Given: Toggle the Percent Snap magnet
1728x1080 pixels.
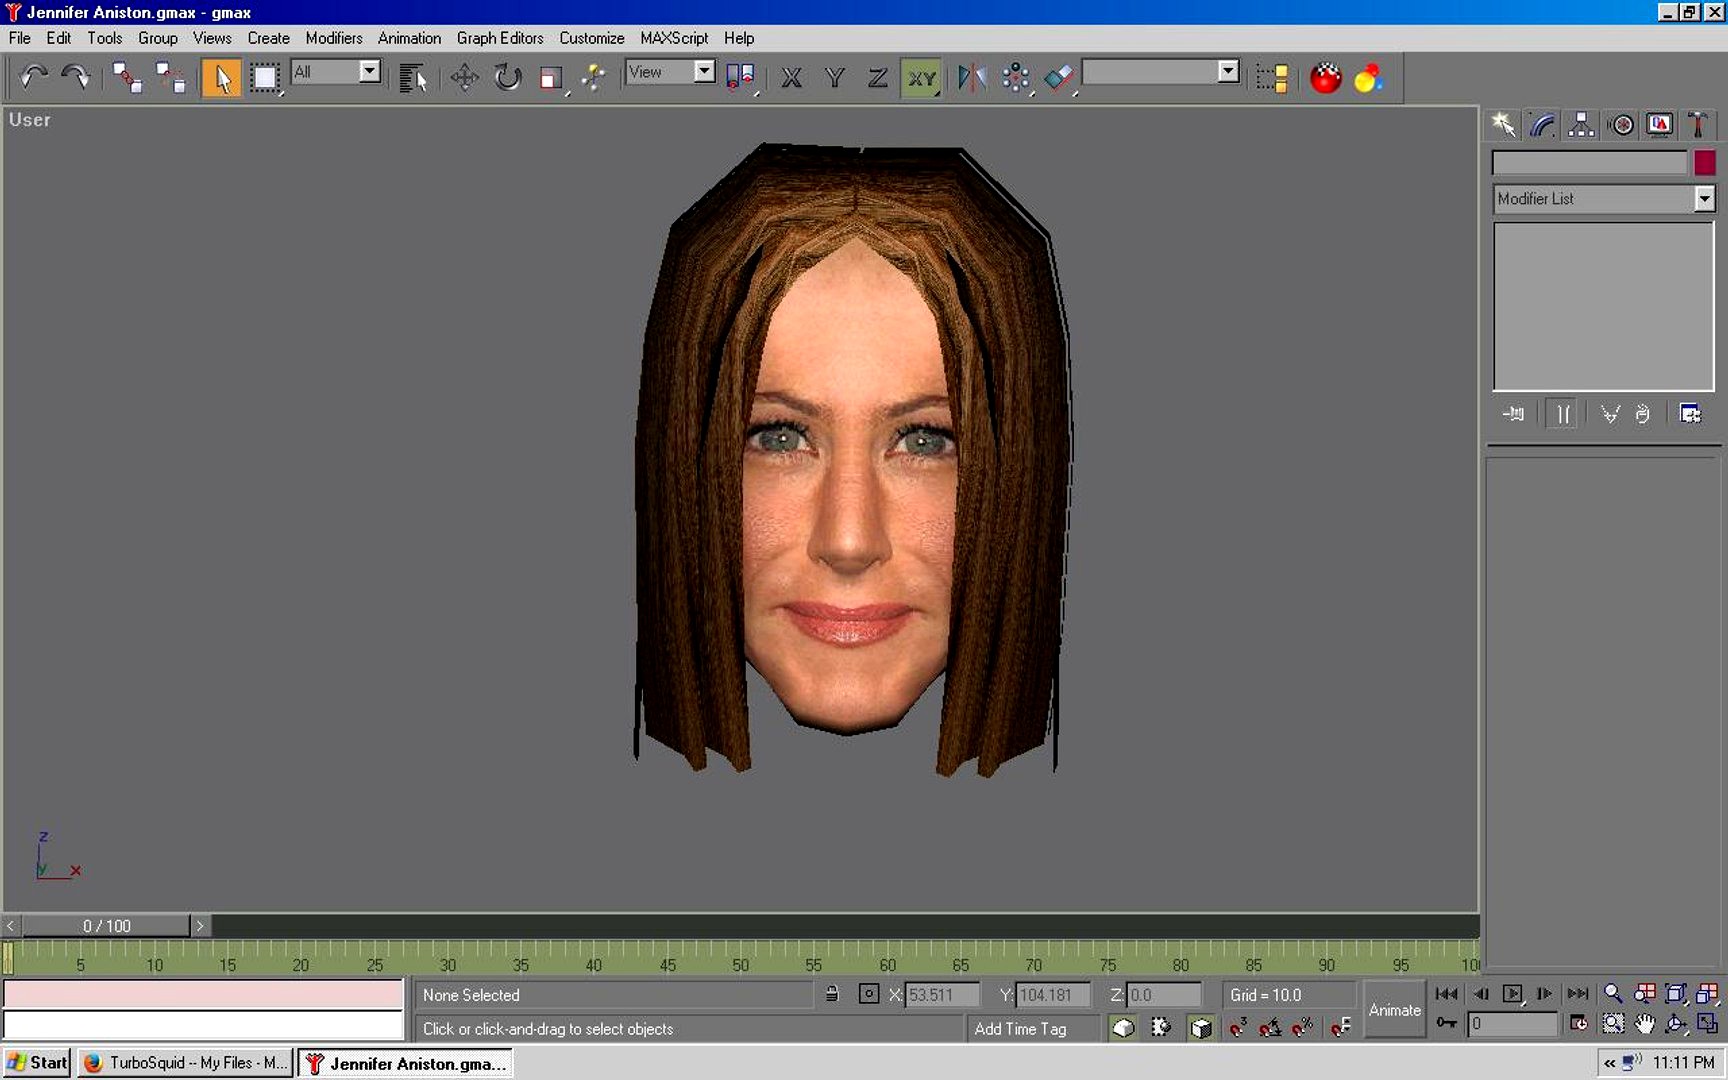Looking at the screenshot, I should click(1302, 1027).
